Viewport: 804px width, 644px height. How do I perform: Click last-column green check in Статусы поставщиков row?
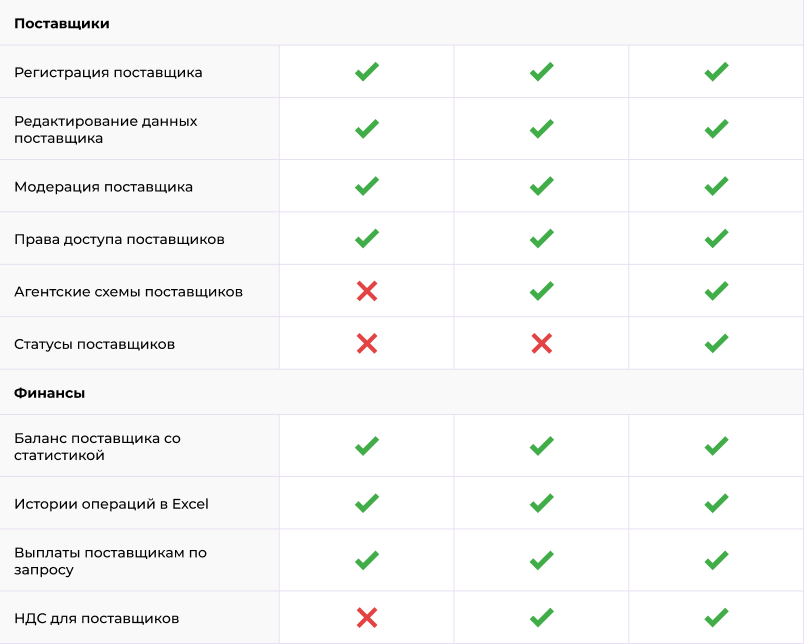(716, 343)
